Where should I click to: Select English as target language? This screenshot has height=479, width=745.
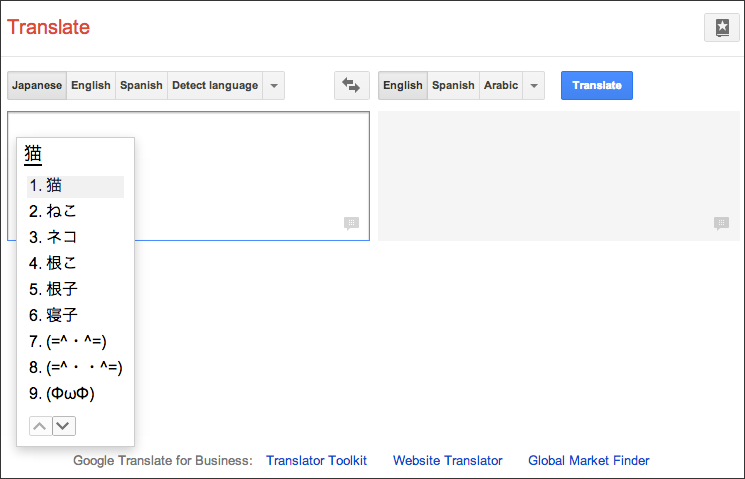point(403,86)
